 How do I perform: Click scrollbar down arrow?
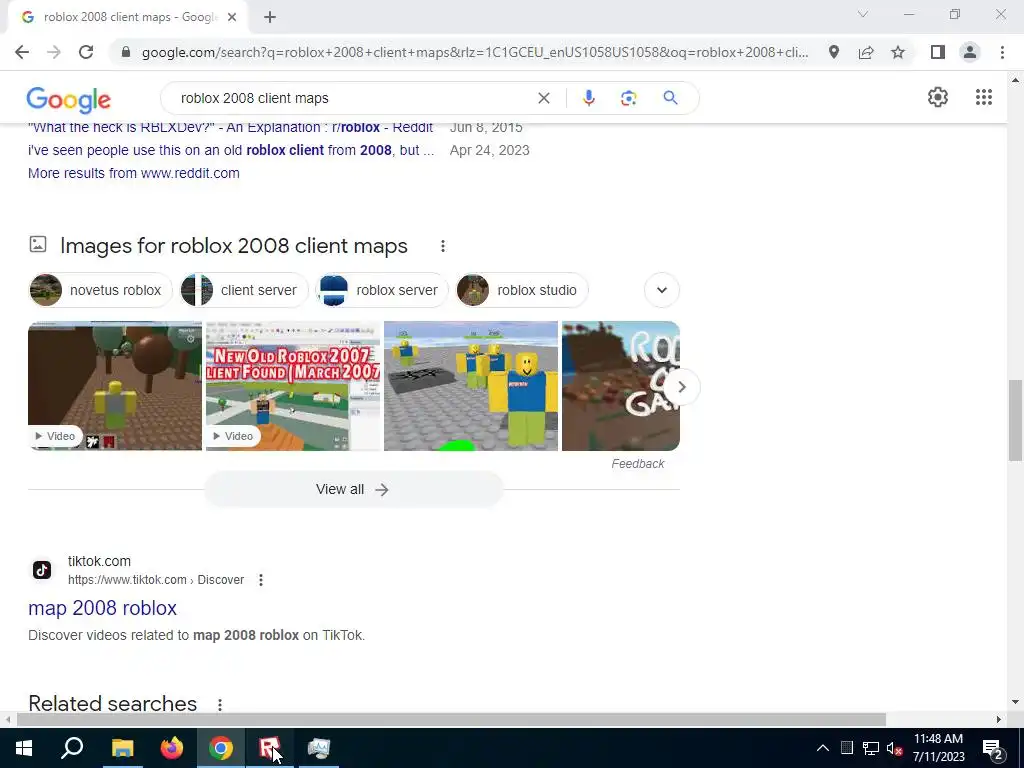[1016, 703]
